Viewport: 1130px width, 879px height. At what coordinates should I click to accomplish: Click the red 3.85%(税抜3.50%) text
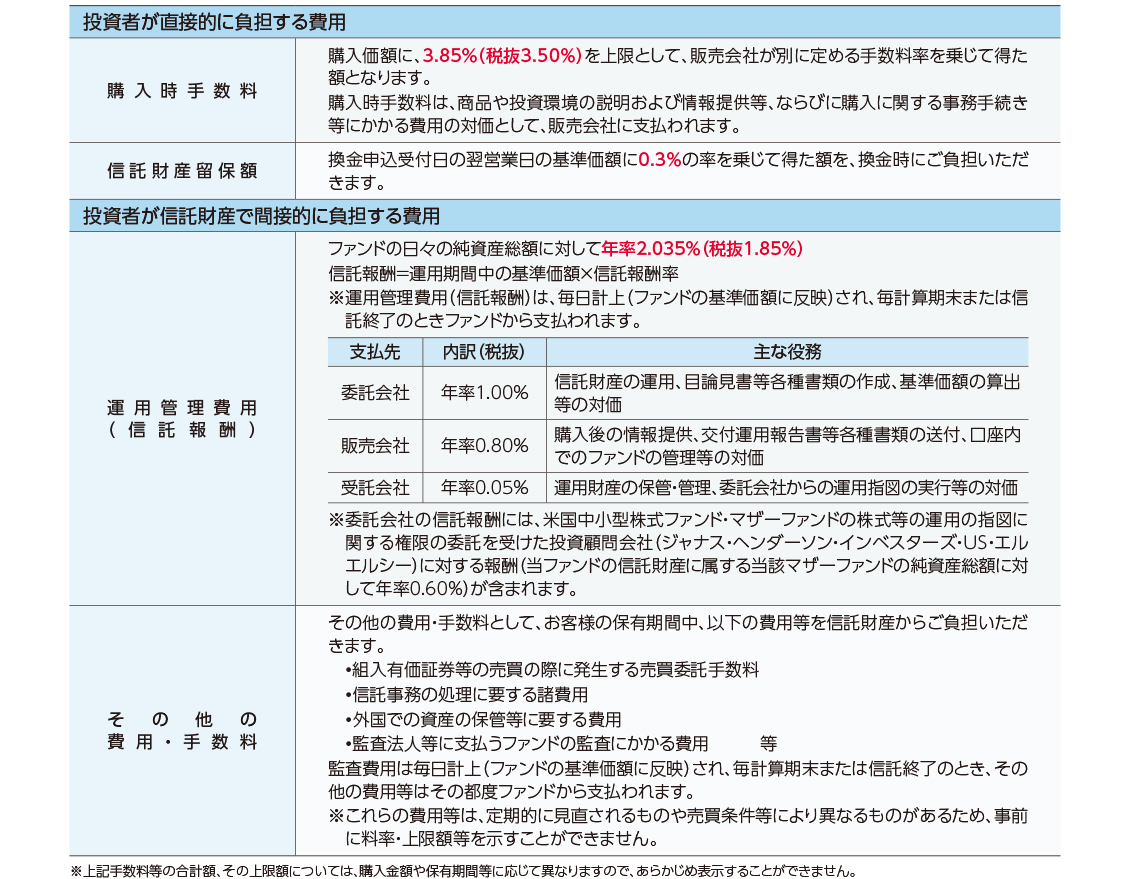[502, 56]
